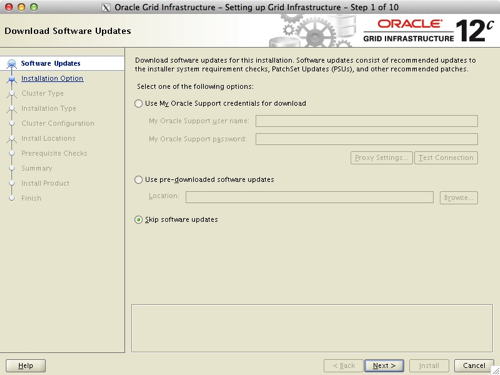Select Use My Oracle Support credentials radio button
This screenshot has height=375, width=500.
pos(139,103)
